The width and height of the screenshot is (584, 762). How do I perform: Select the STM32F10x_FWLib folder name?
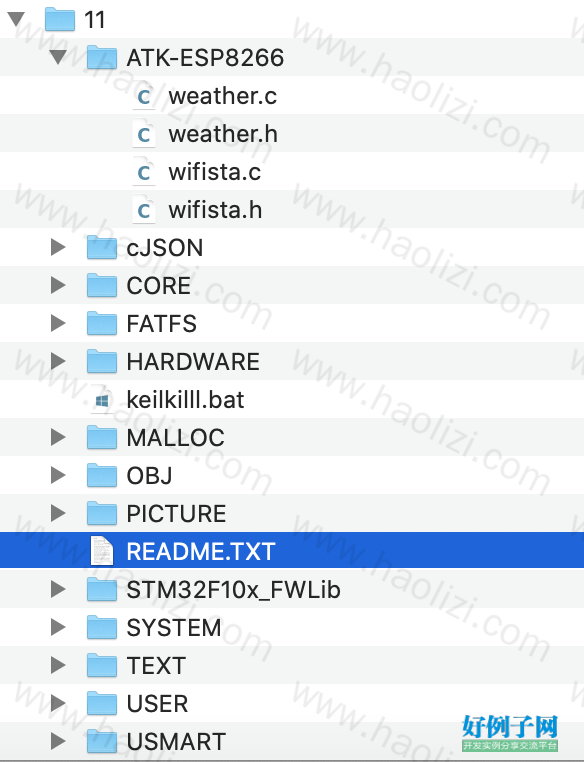click(233, 590)
